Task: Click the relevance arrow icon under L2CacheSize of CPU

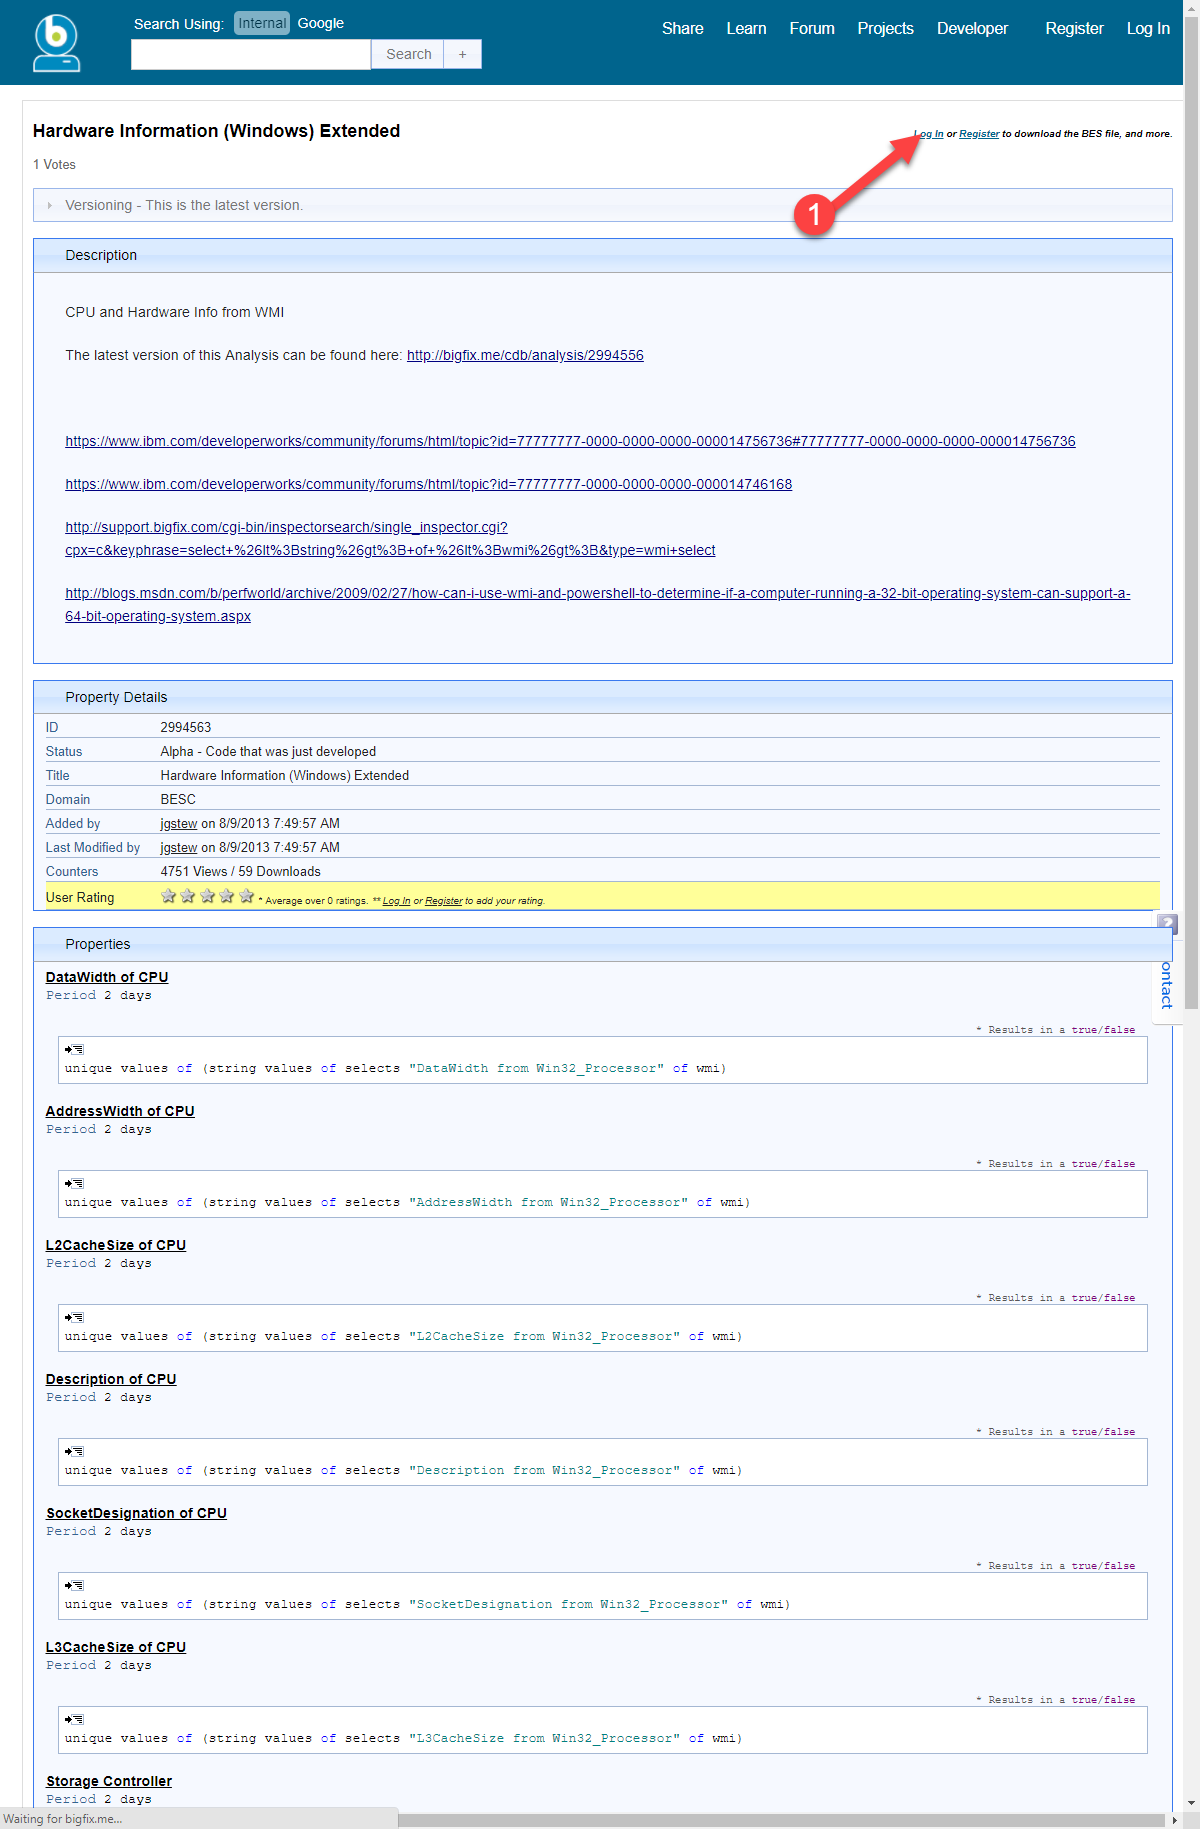Action: (x=74, y=1317)
